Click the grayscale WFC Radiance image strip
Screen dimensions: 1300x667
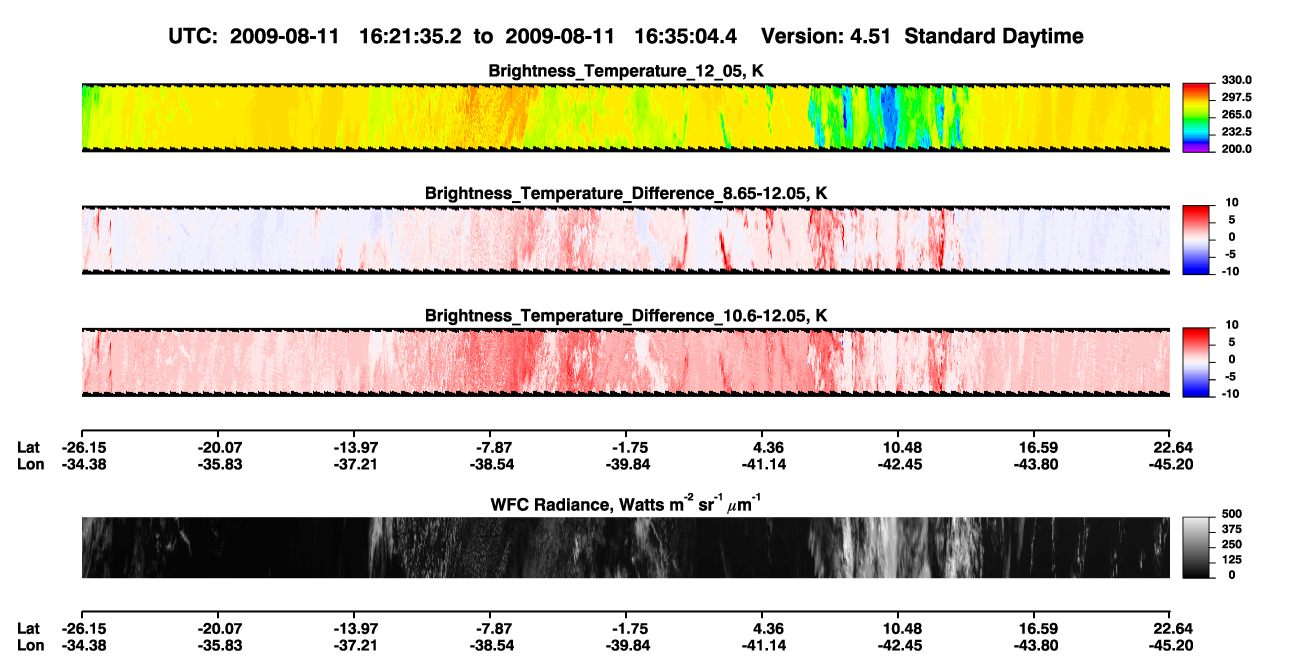pyautogui.click(x=626, y=548)
